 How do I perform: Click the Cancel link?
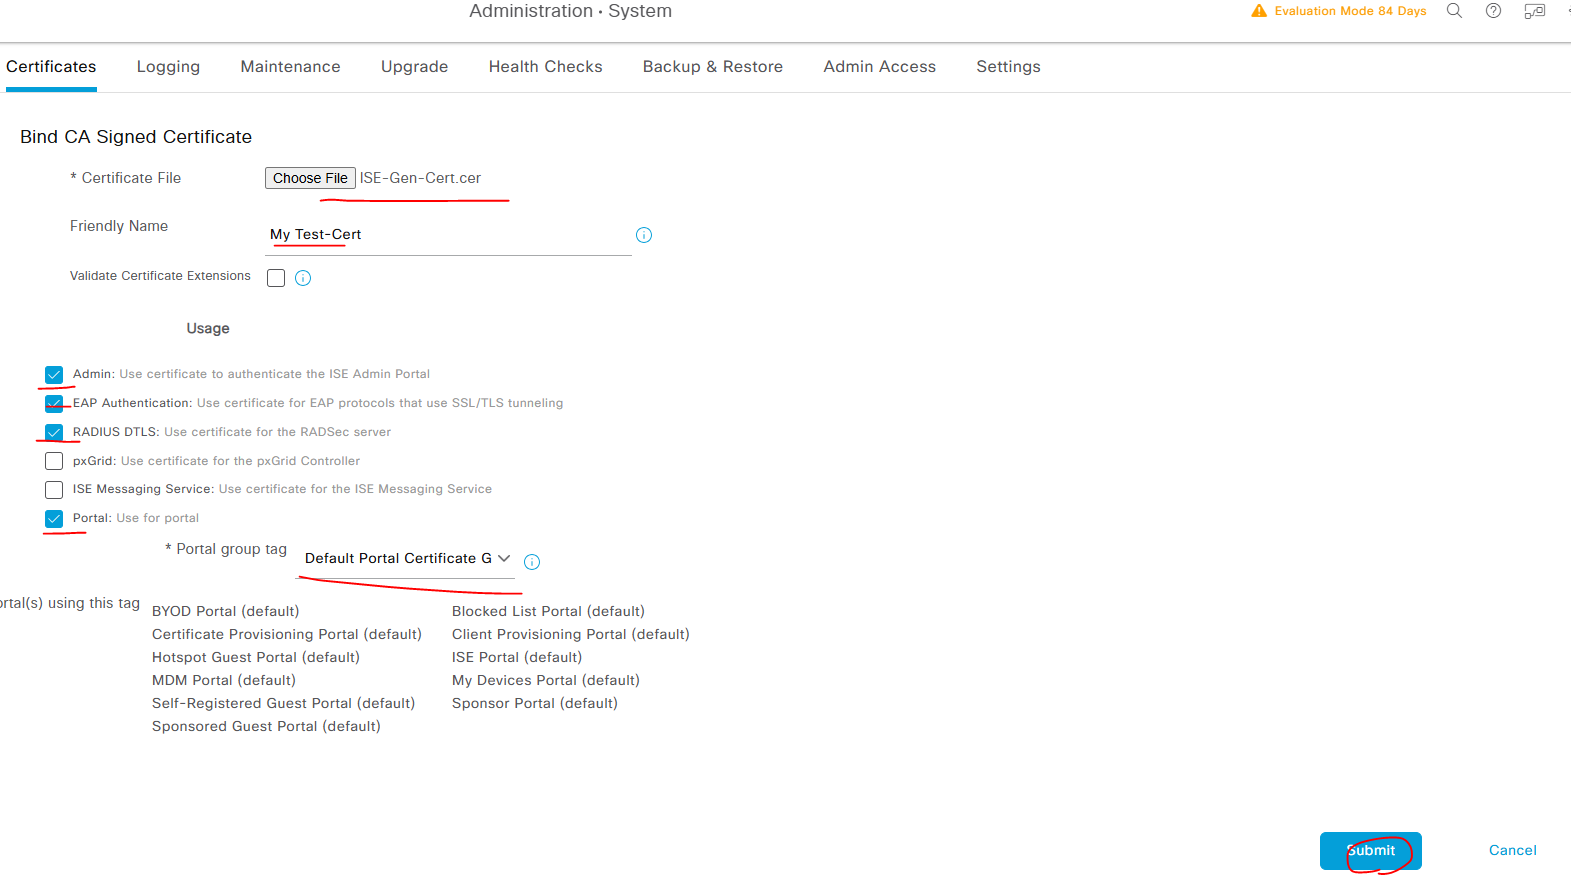tap(1512, 851)
